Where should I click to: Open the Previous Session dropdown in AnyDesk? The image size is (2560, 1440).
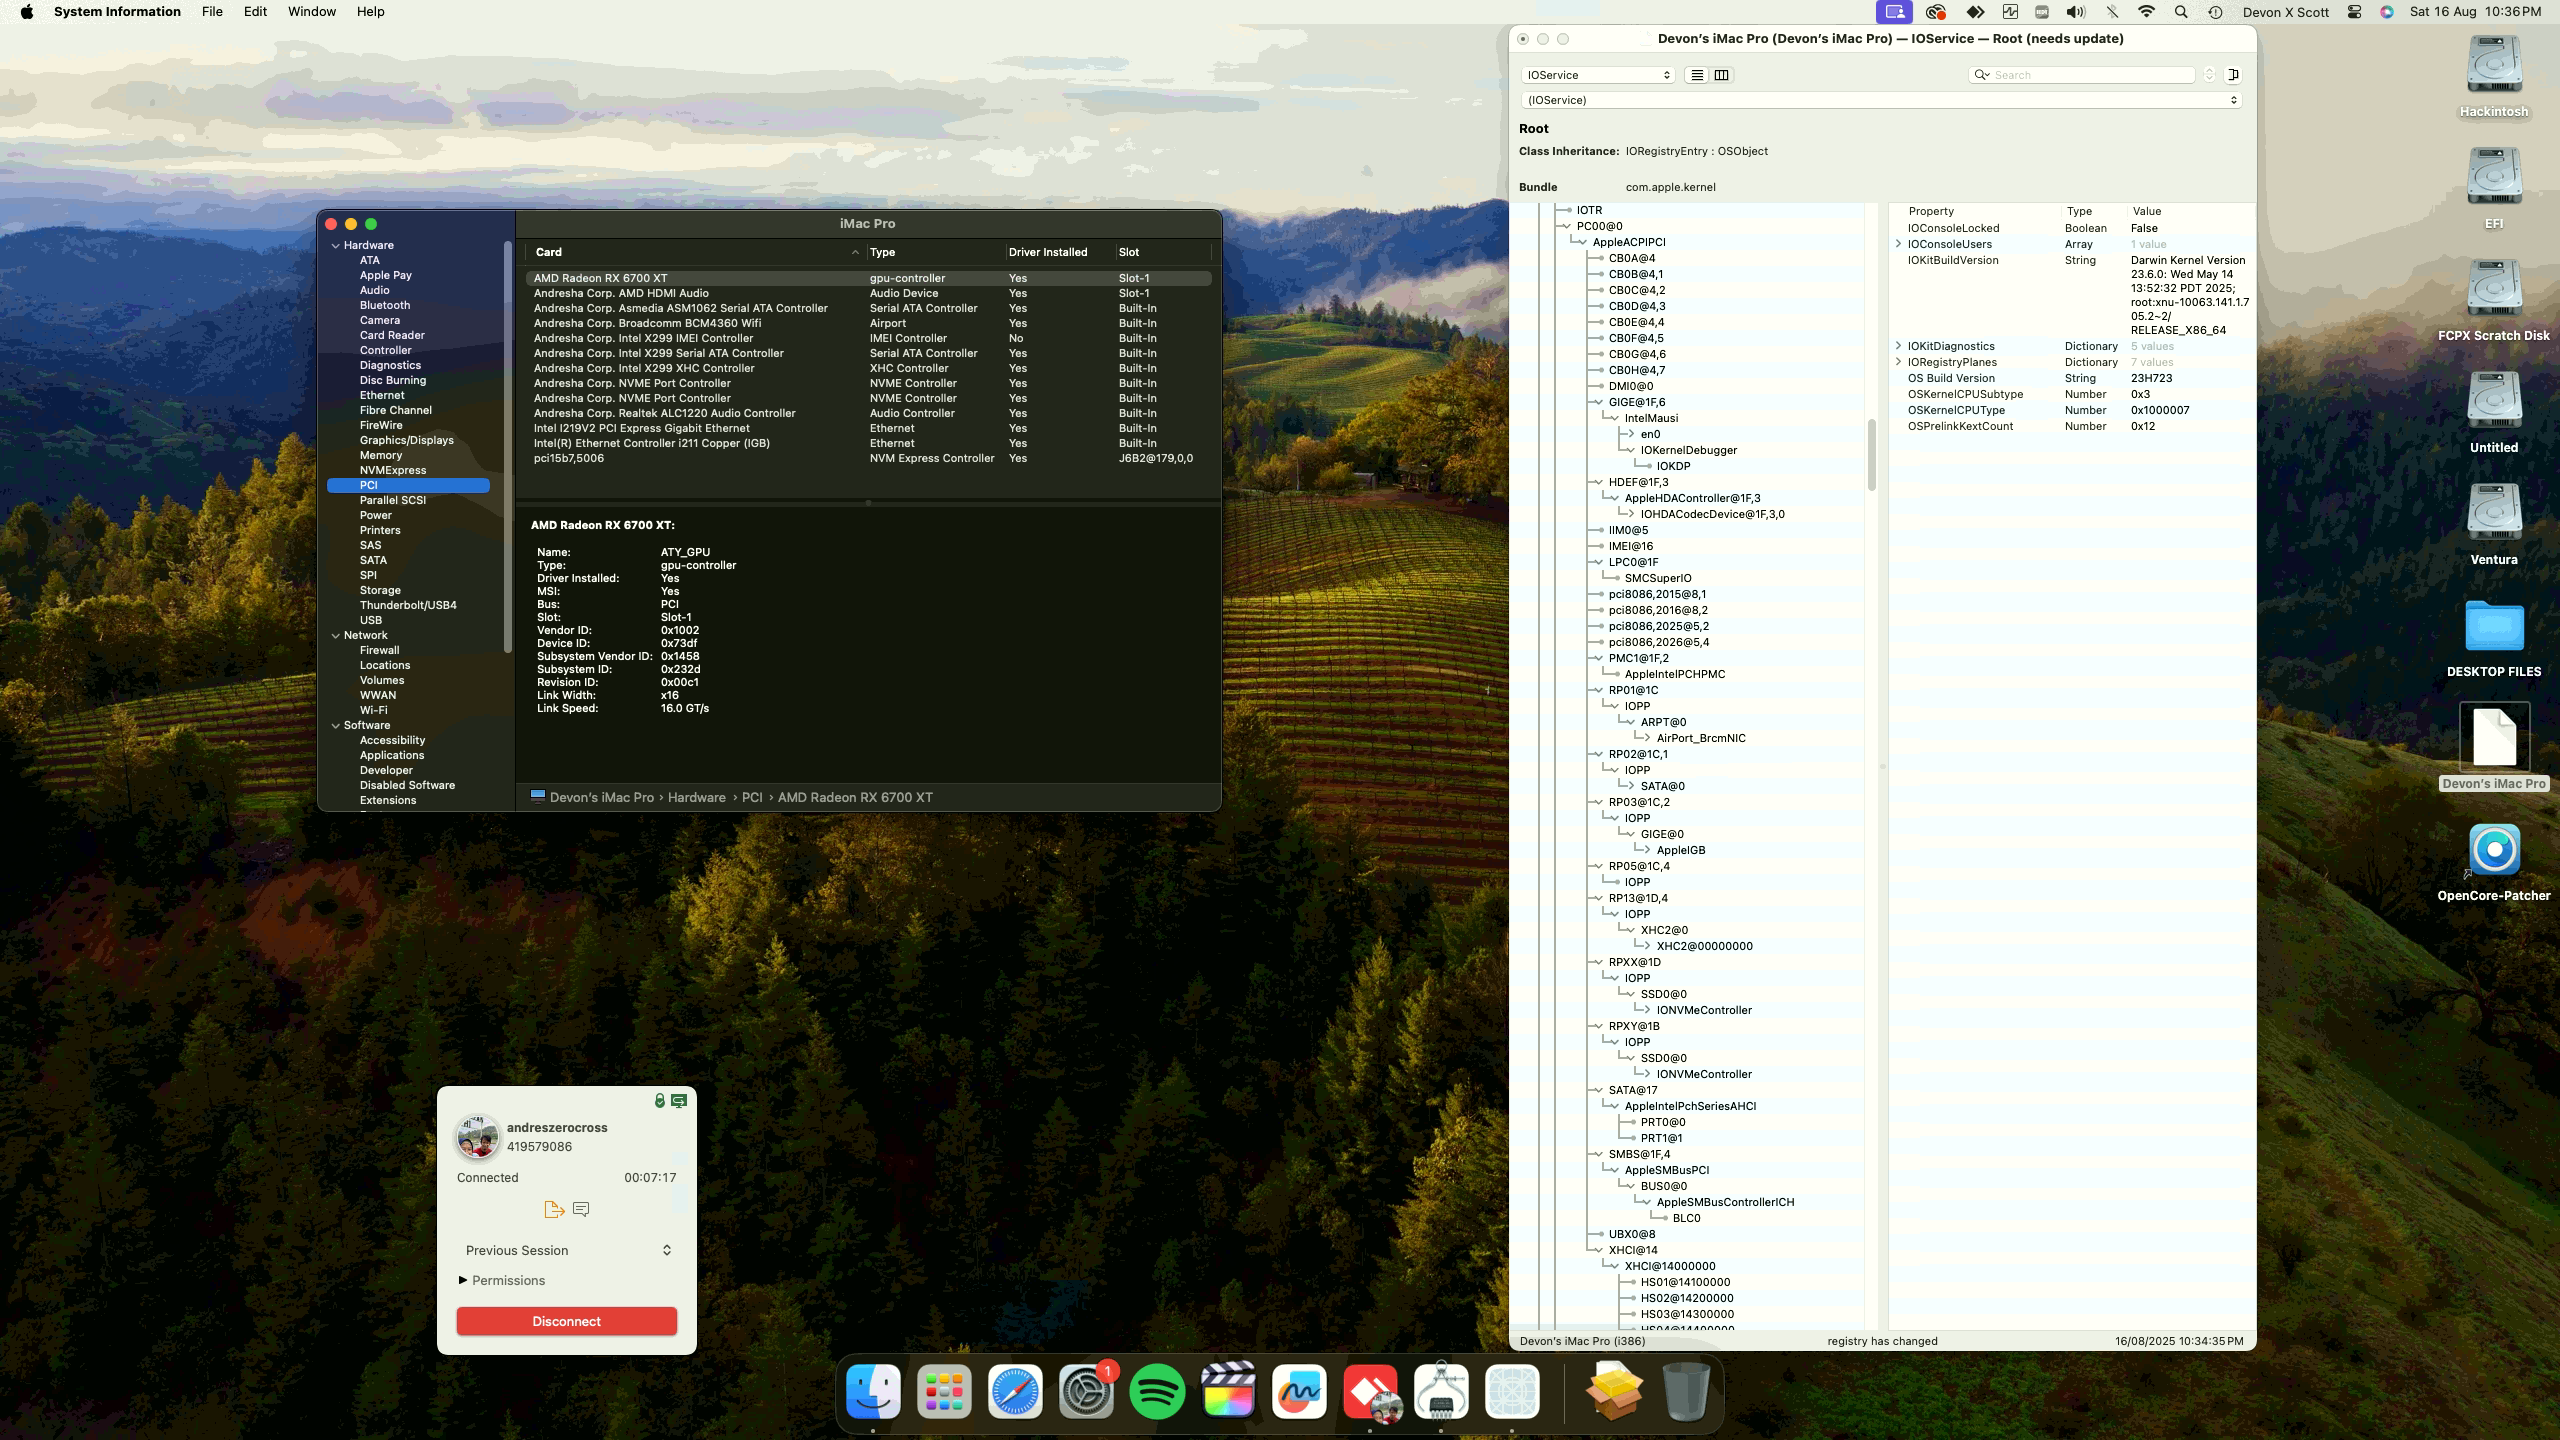(x=567, y=1250)
